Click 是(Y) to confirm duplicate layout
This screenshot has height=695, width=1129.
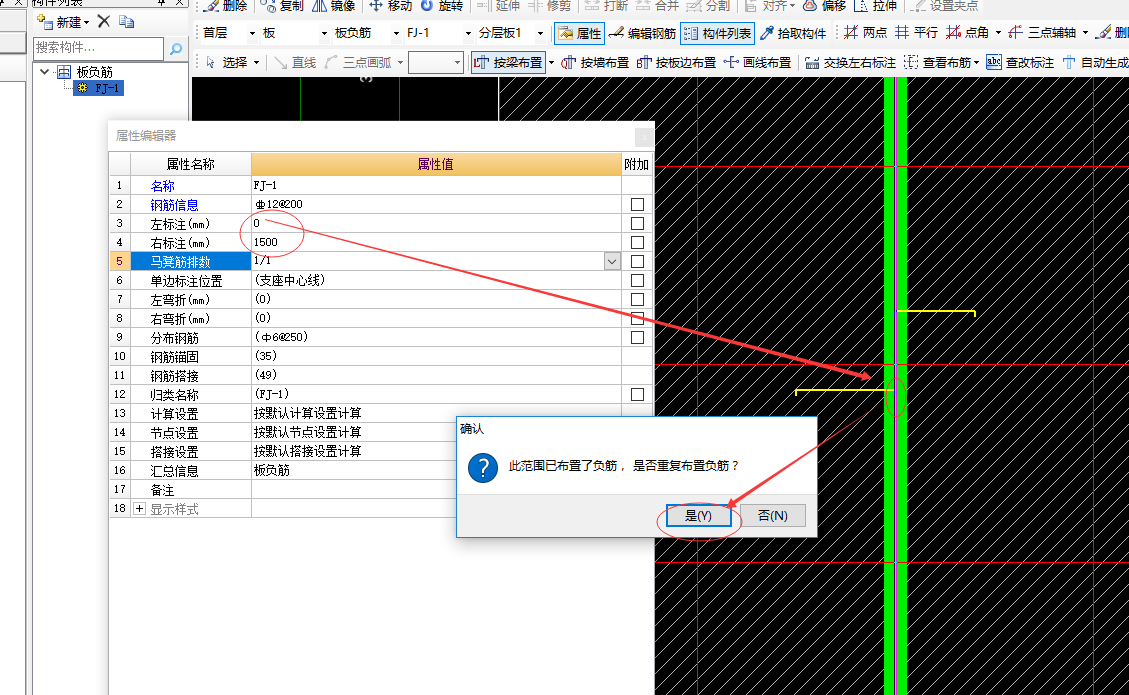[698, 516]
